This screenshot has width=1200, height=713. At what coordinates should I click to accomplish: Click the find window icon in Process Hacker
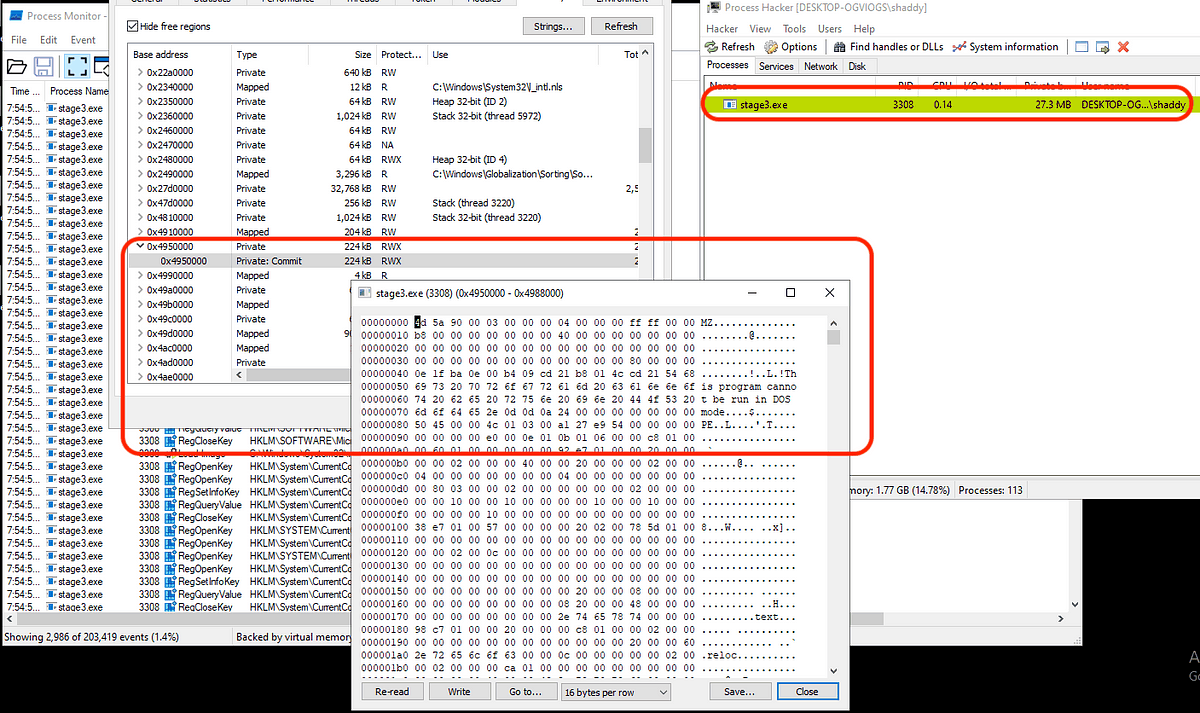pos(1081,47)
